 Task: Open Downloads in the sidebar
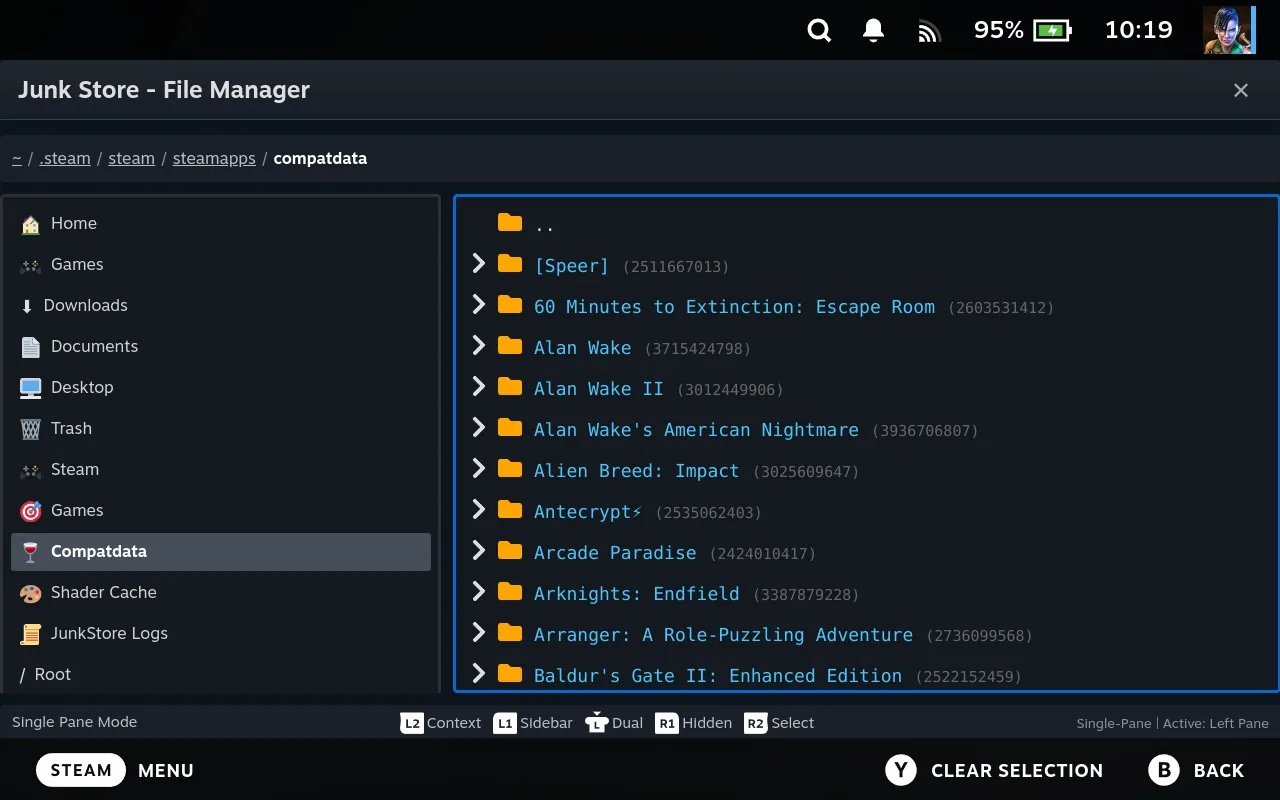tap(221, 305)
